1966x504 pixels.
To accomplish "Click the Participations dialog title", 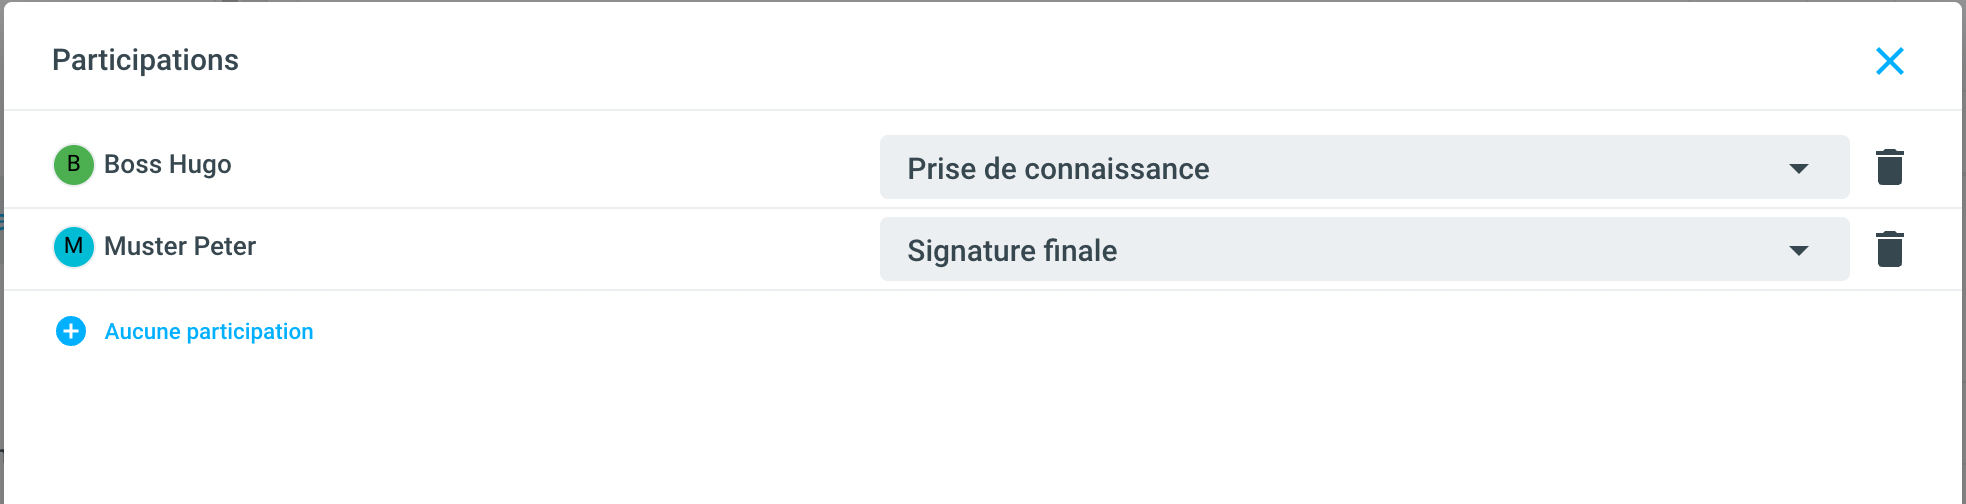I will coord(145,60).
